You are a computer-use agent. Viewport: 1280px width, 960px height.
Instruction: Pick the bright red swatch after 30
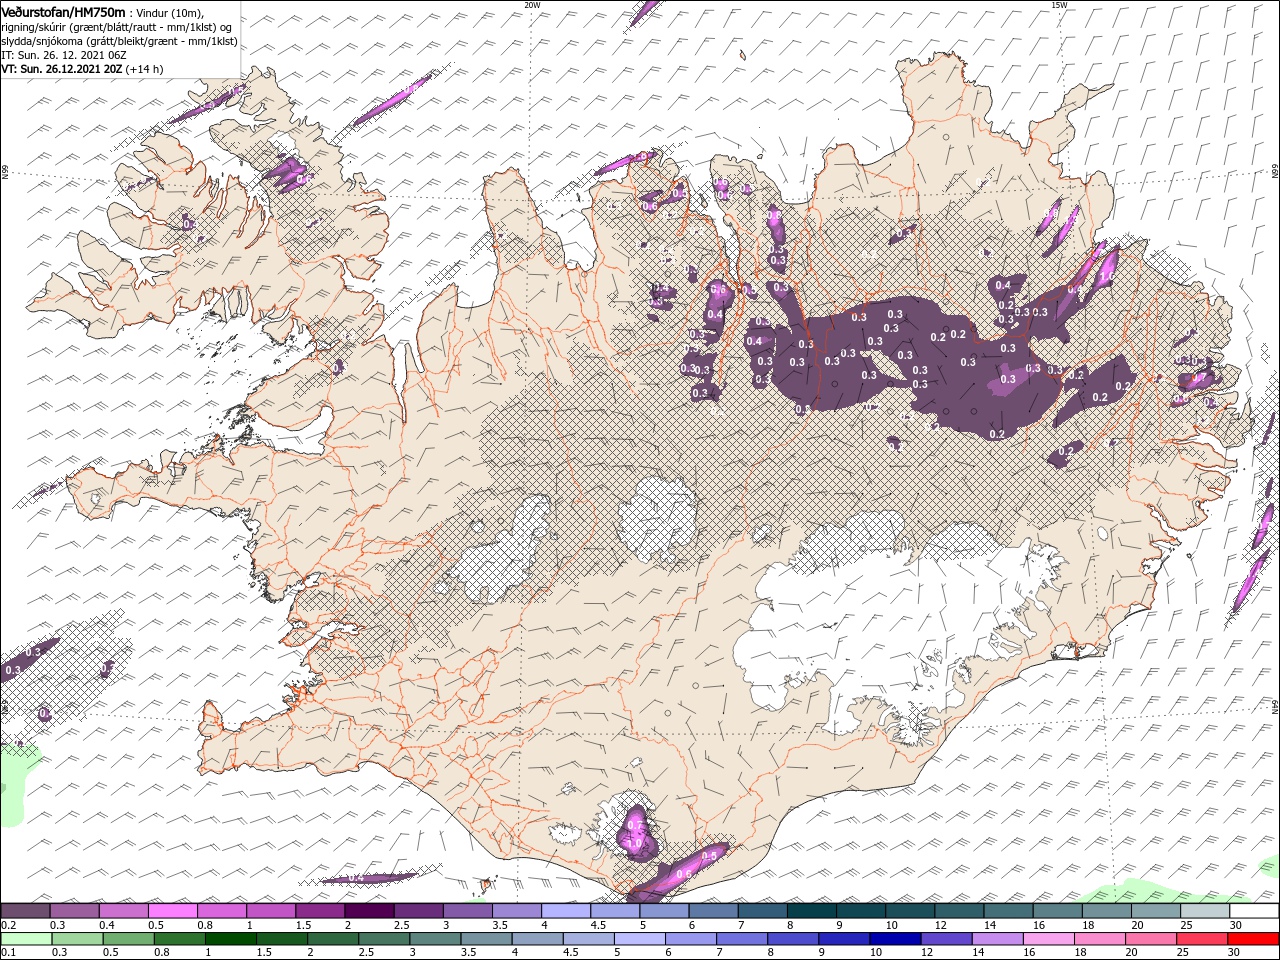1254,939
